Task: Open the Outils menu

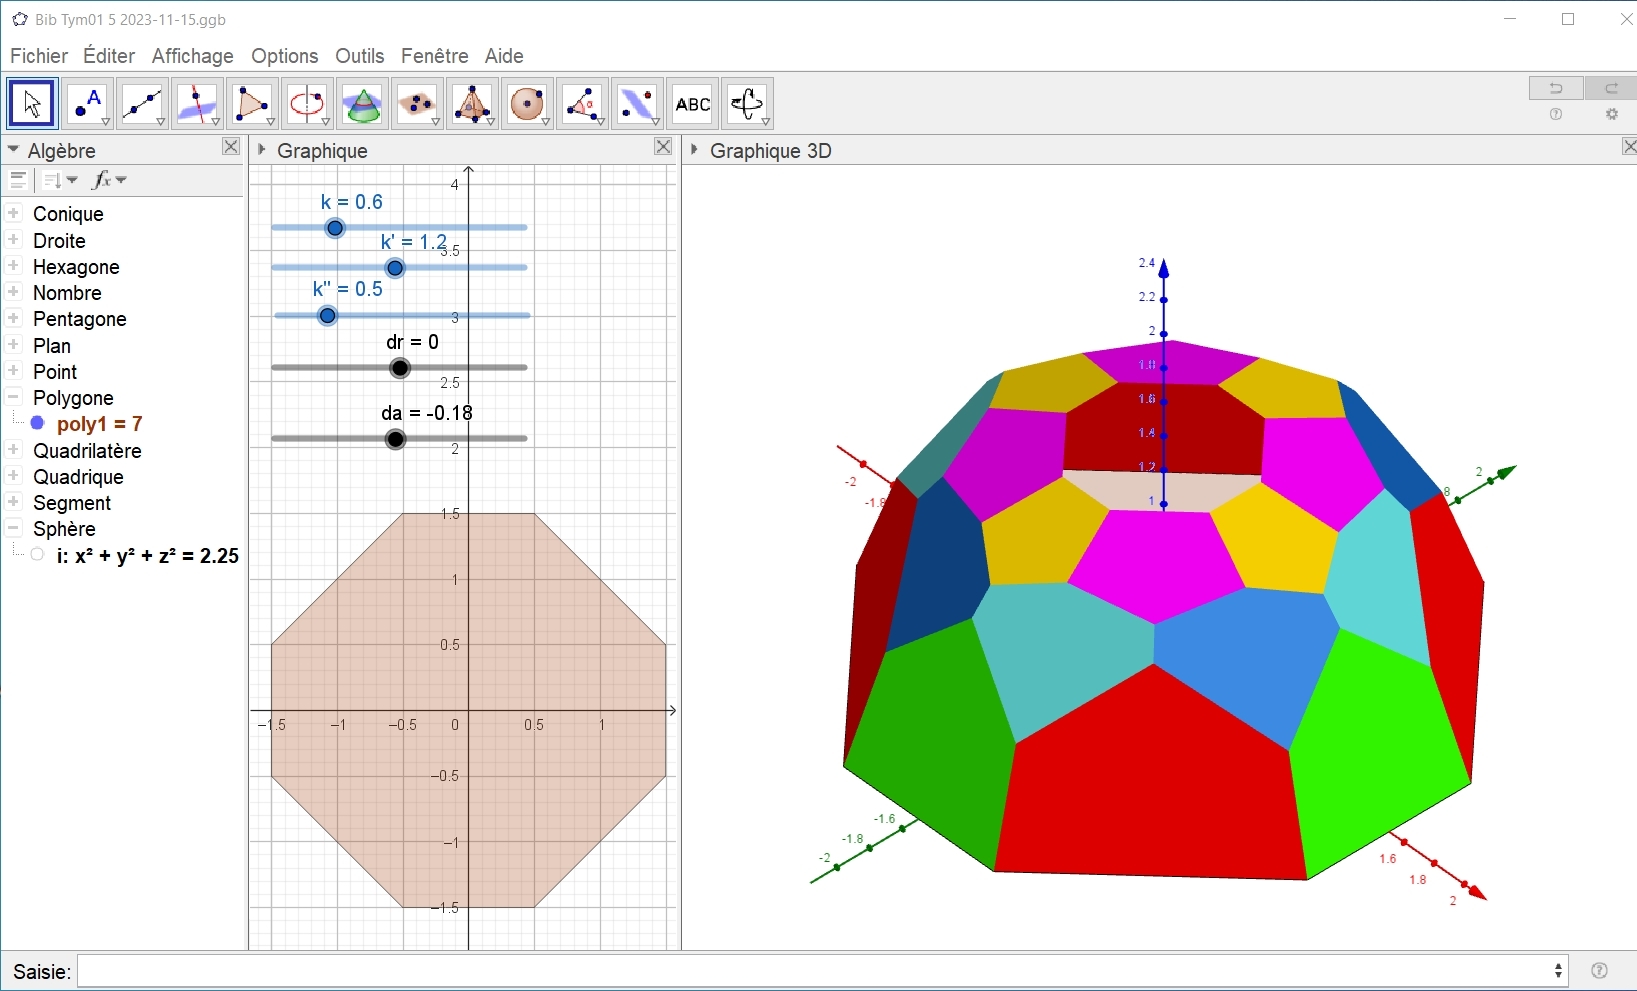Action: [x=359, y=56]
